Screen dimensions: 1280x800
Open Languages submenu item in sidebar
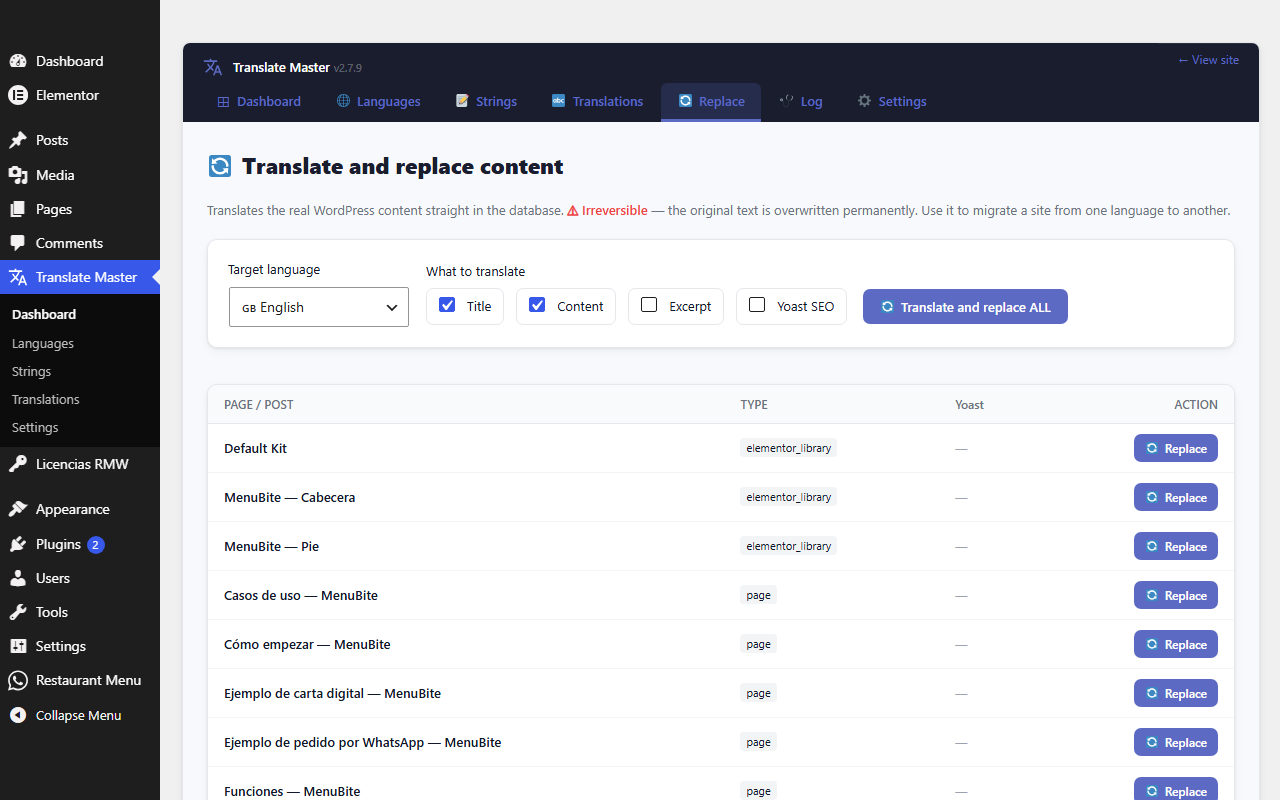point(43,343)
